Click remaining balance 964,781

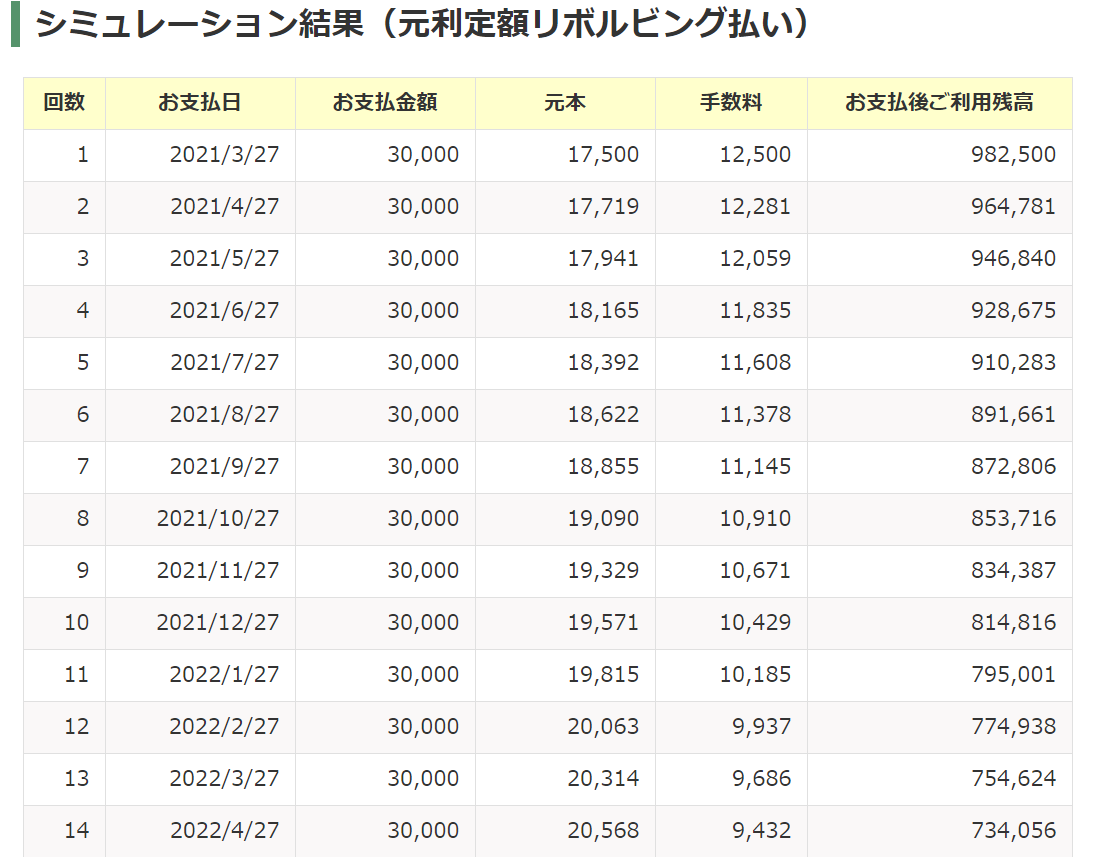[x=1014, y=206]
